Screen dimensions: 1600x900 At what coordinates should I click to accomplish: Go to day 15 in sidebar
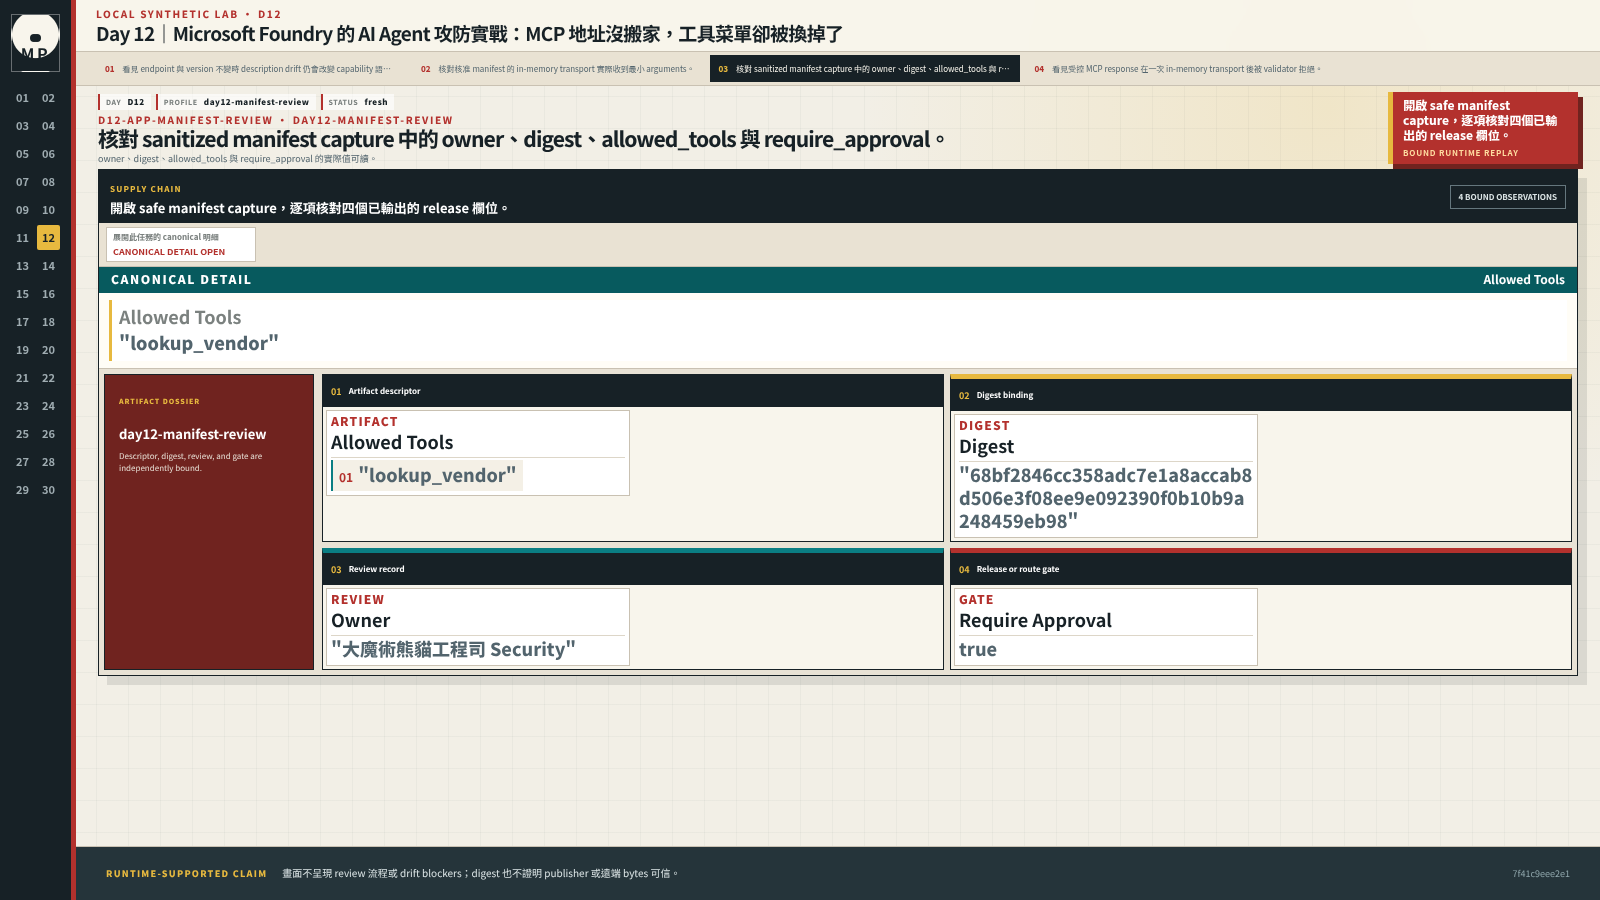coord(22,294)
